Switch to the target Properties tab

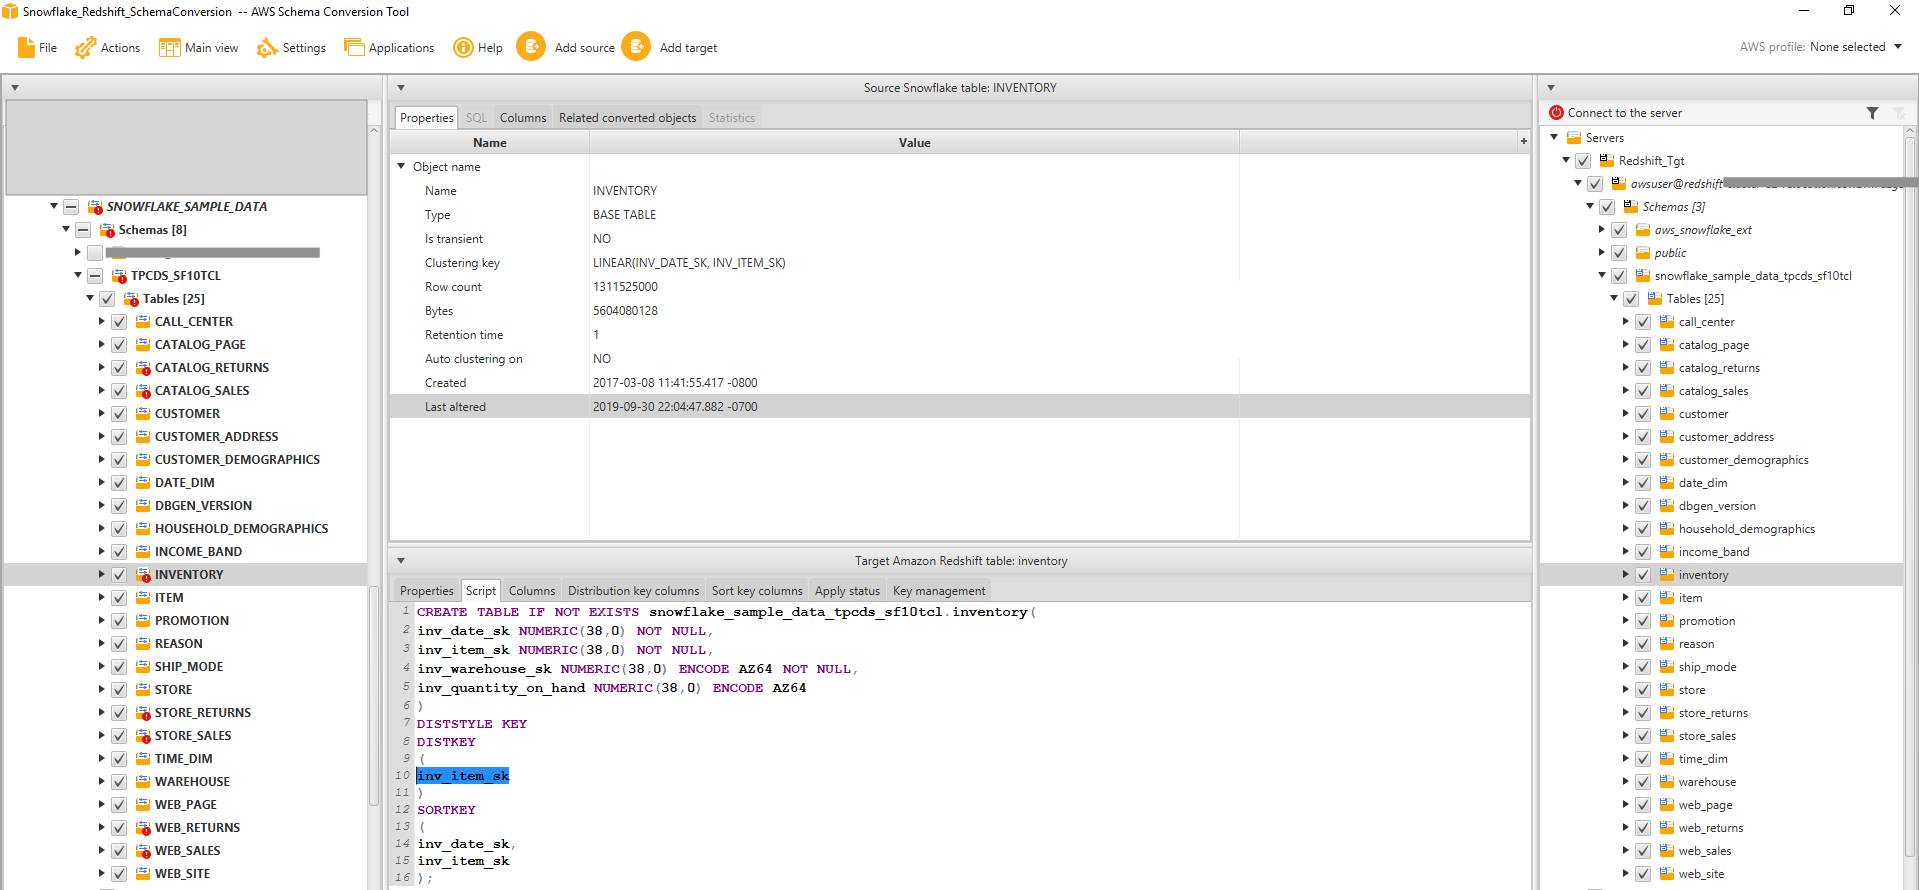point(427,591)
